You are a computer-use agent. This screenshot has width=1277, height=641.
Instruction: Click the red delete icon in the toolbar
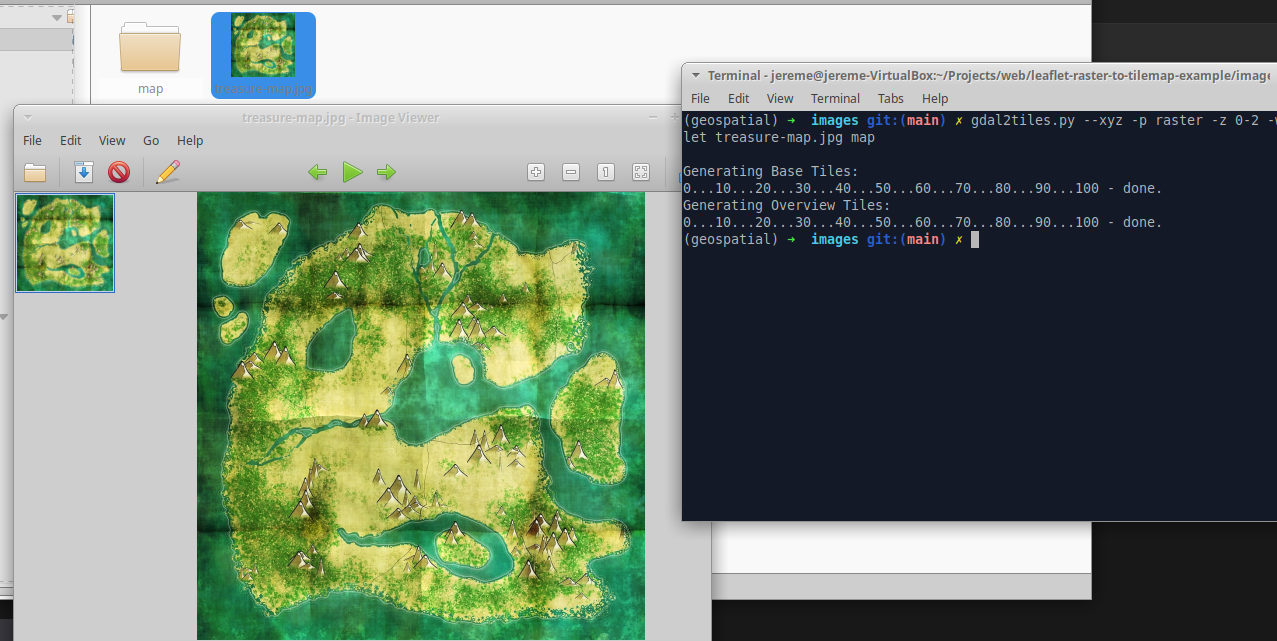click(118, 172)
